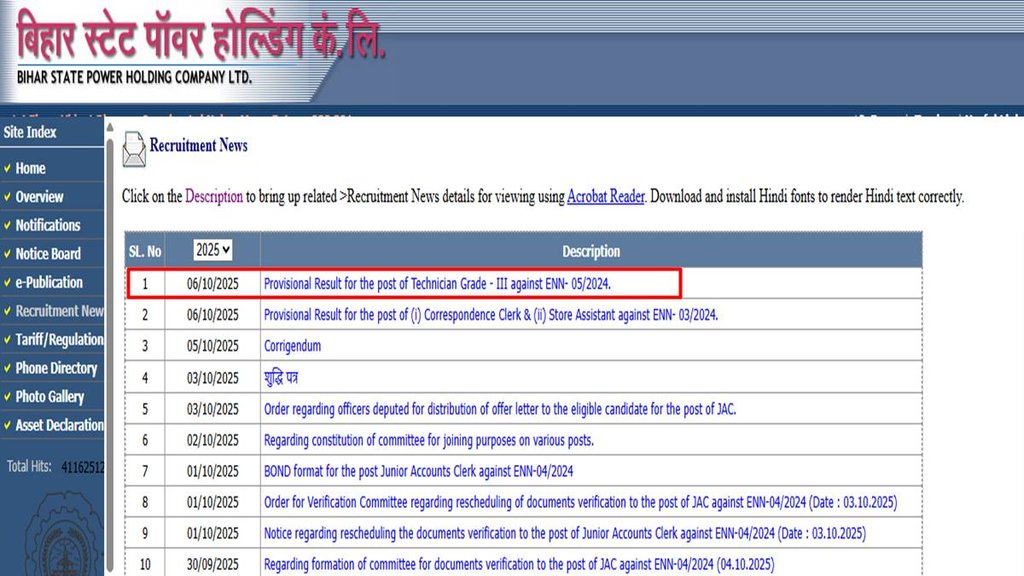Open Correspondence Clerk & Store Assistant result
The width and height of the screenshot is (1024, 576).
490,315
